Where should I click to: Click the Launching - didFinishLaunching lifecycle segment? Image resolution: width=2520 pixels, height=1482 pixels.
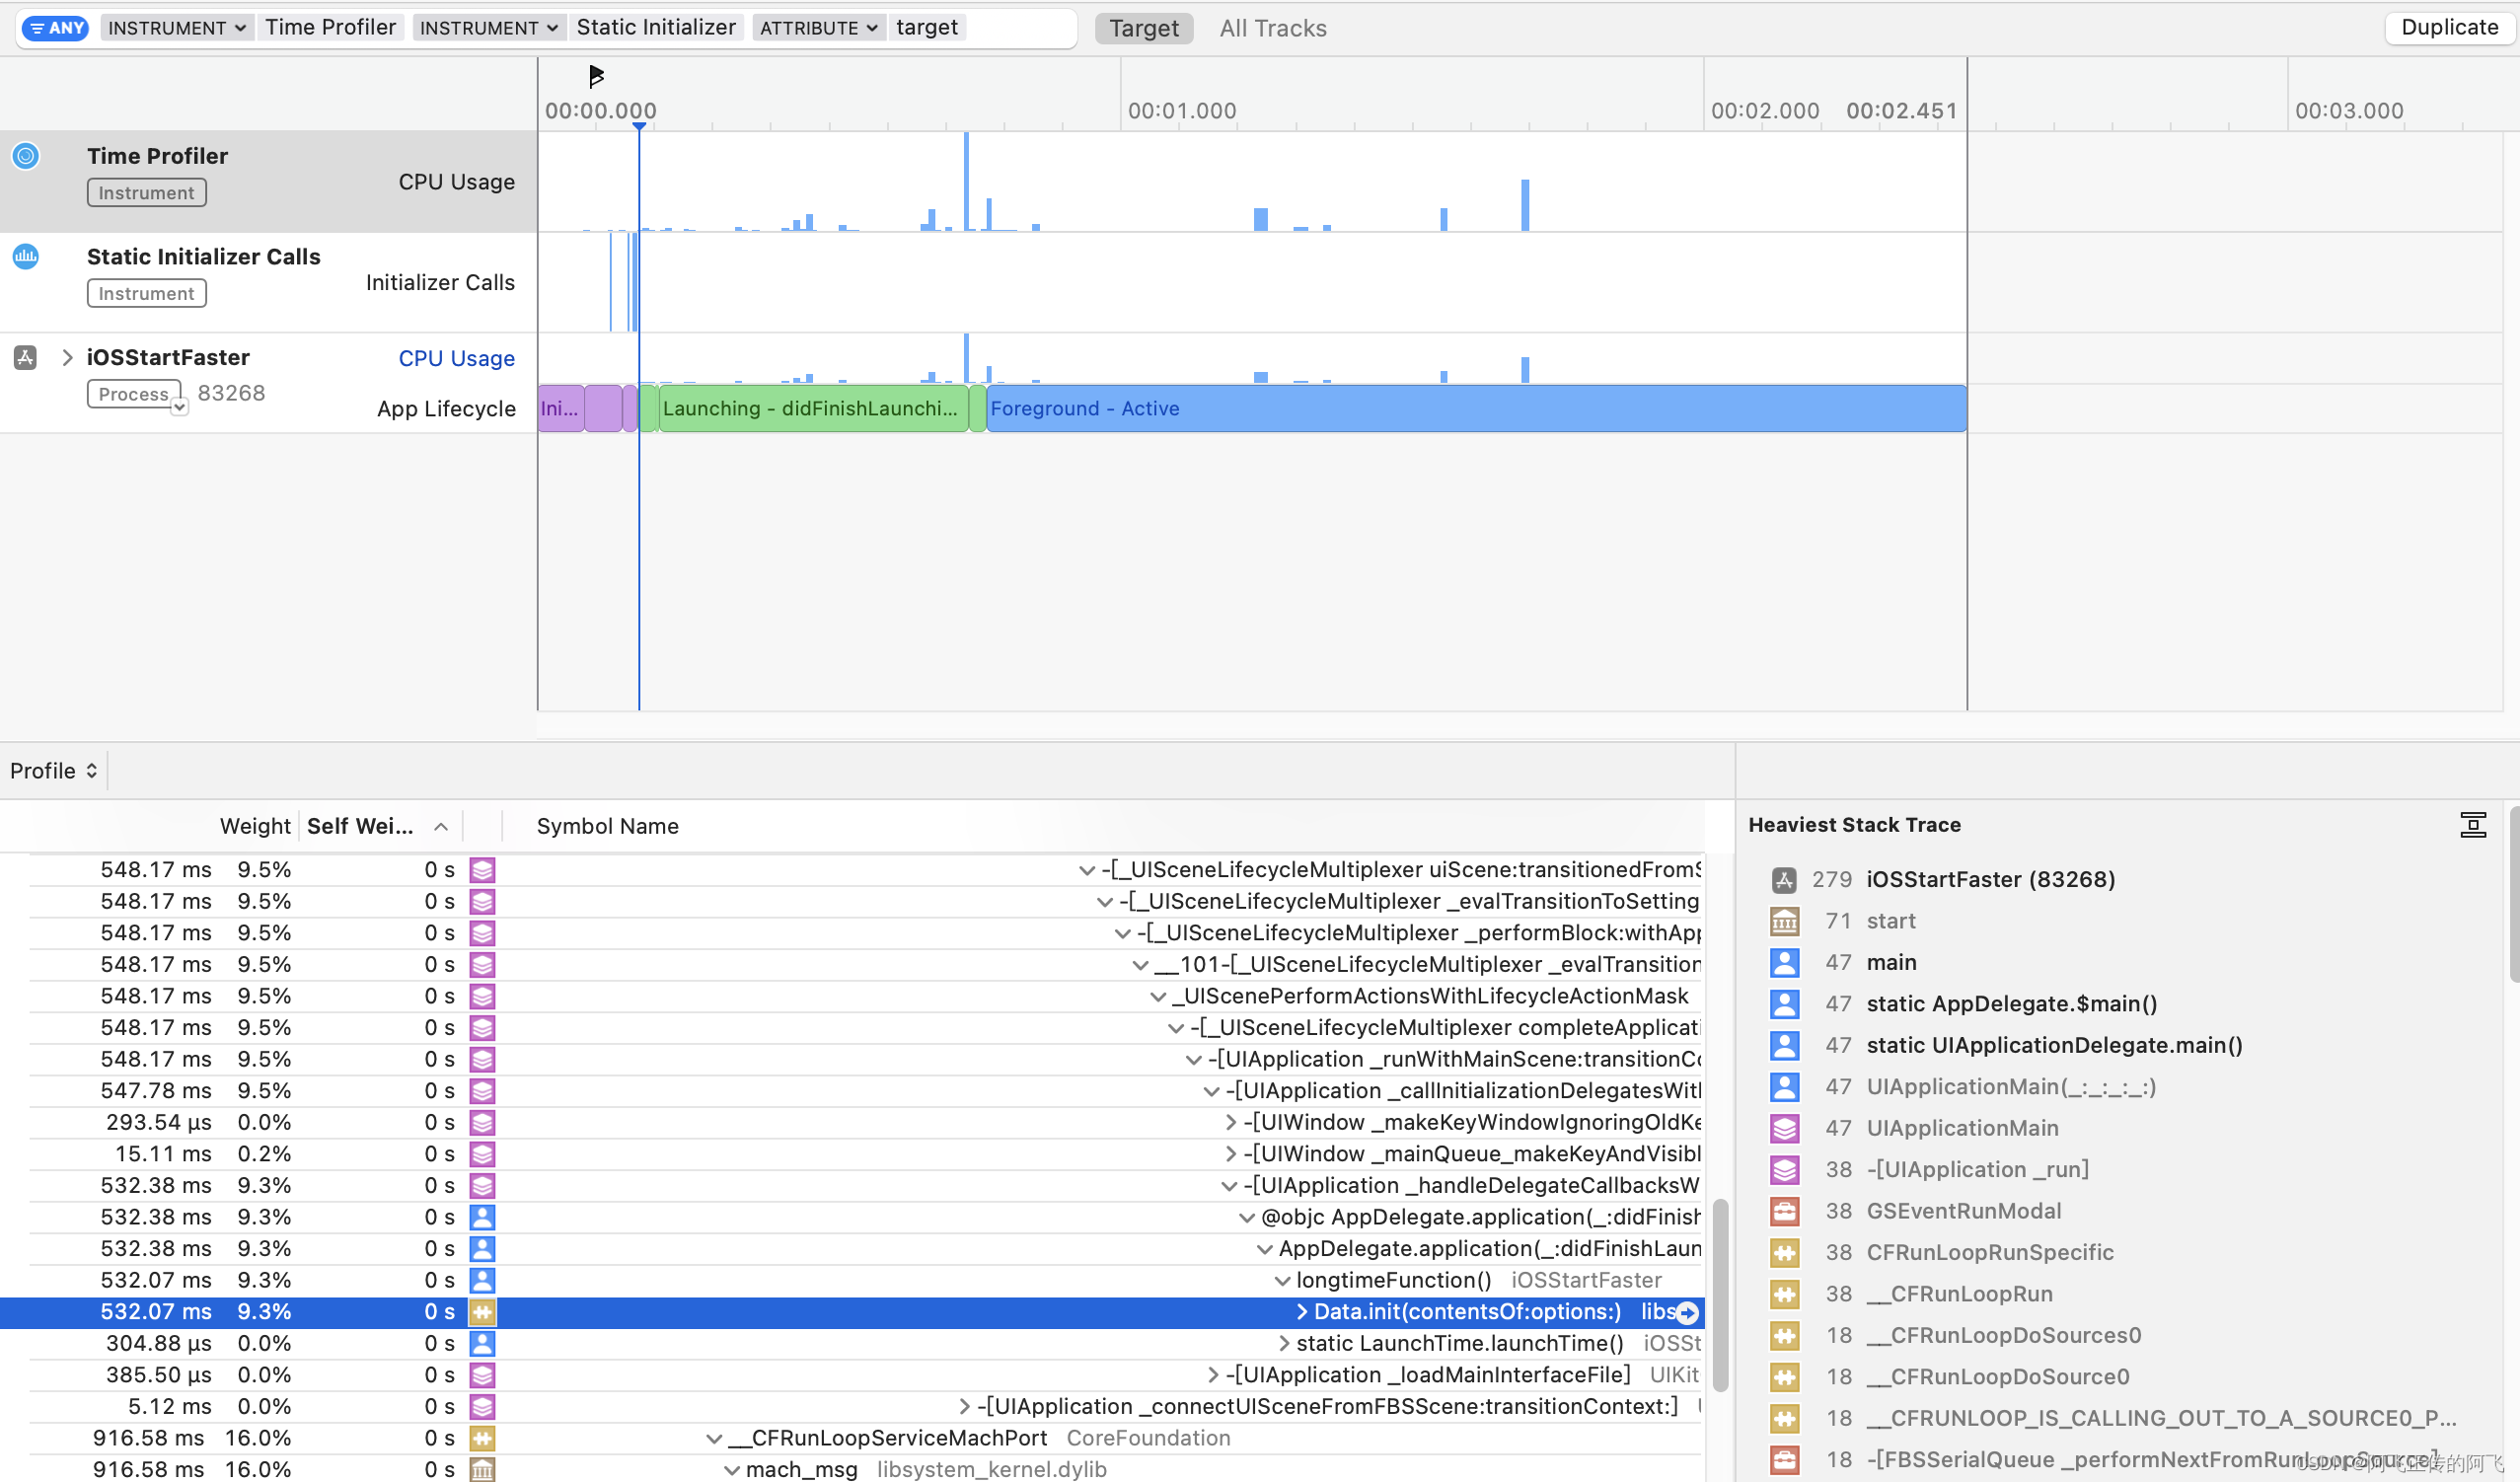click(813, 408)
